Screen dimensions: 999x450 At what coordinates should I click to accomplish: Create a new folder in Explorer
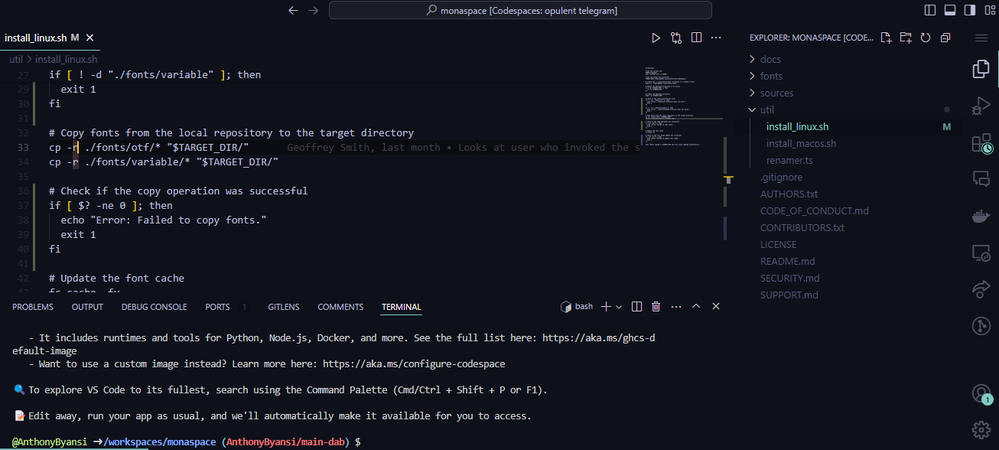point(905,38)
